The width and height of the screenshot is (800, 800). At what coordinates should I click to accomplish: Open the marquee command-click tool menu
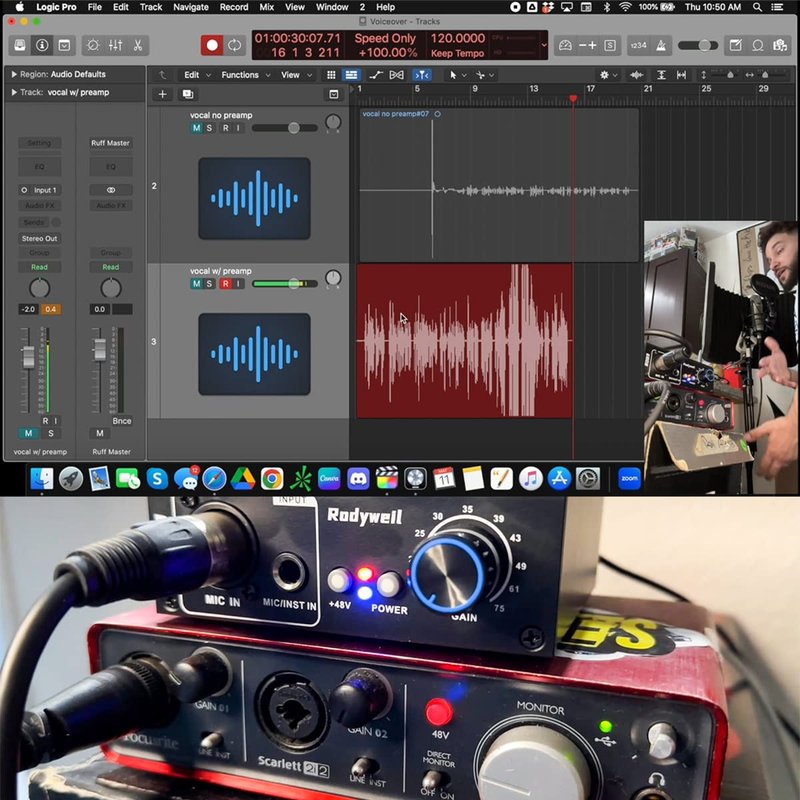click(485, 75)
